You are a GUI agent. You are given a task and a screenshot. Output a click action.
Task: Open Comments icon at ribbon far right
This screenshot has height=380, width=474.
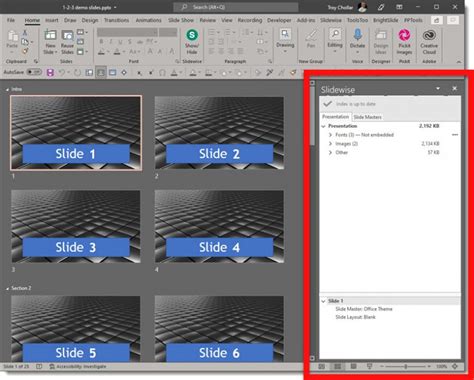pyautogui.click(x=453, y=20)
